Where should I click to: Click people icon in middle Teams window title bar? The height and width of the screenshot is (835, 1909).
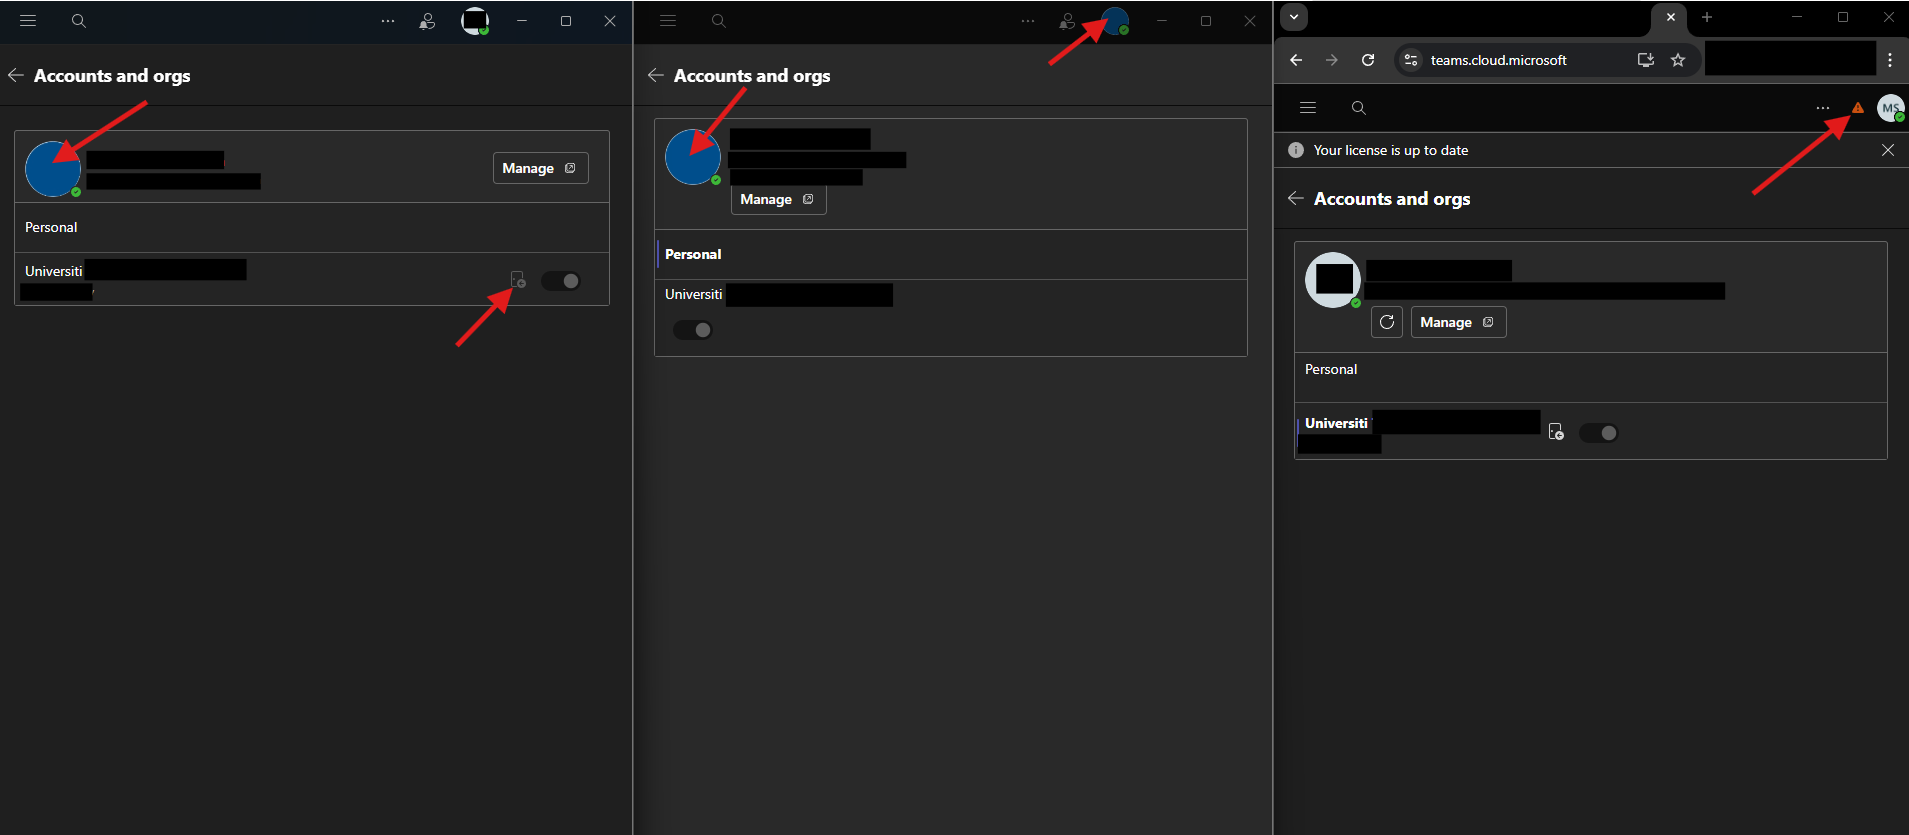tap(1067, 21)
